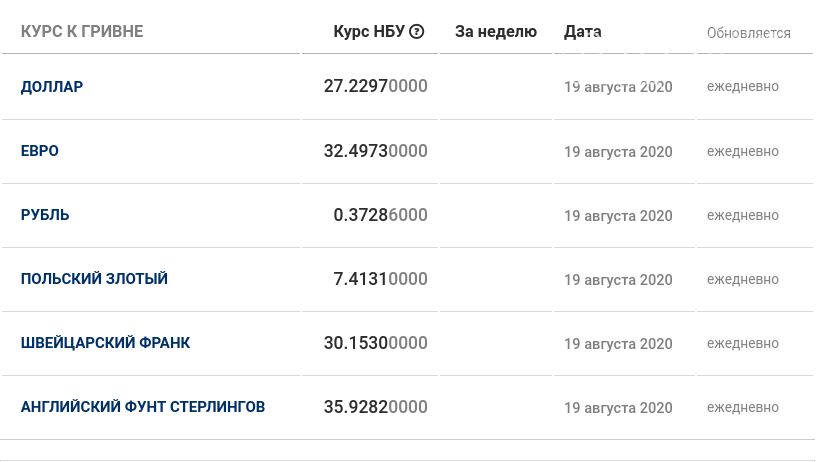Screen dimensions: 826x462
Task: Click ежедневно in the ЕВРО row
Action: pos(743,151)
